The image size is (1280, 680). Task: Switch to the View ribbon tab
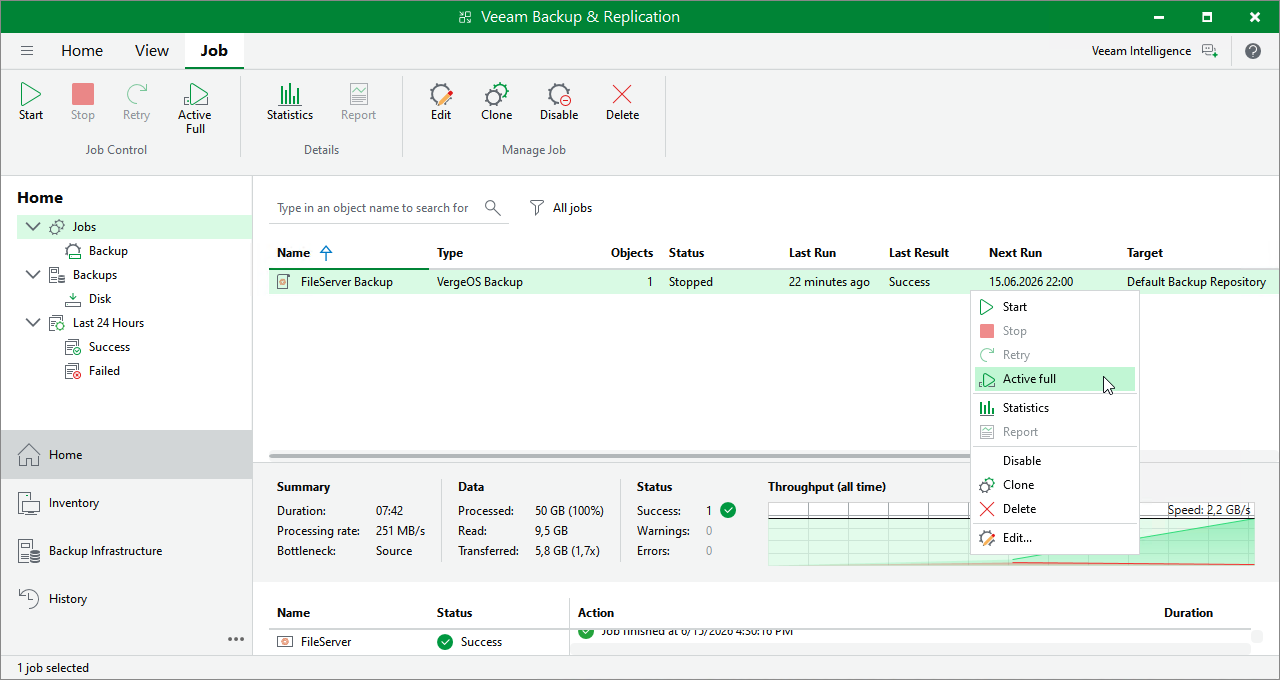[x=152, y=51]
